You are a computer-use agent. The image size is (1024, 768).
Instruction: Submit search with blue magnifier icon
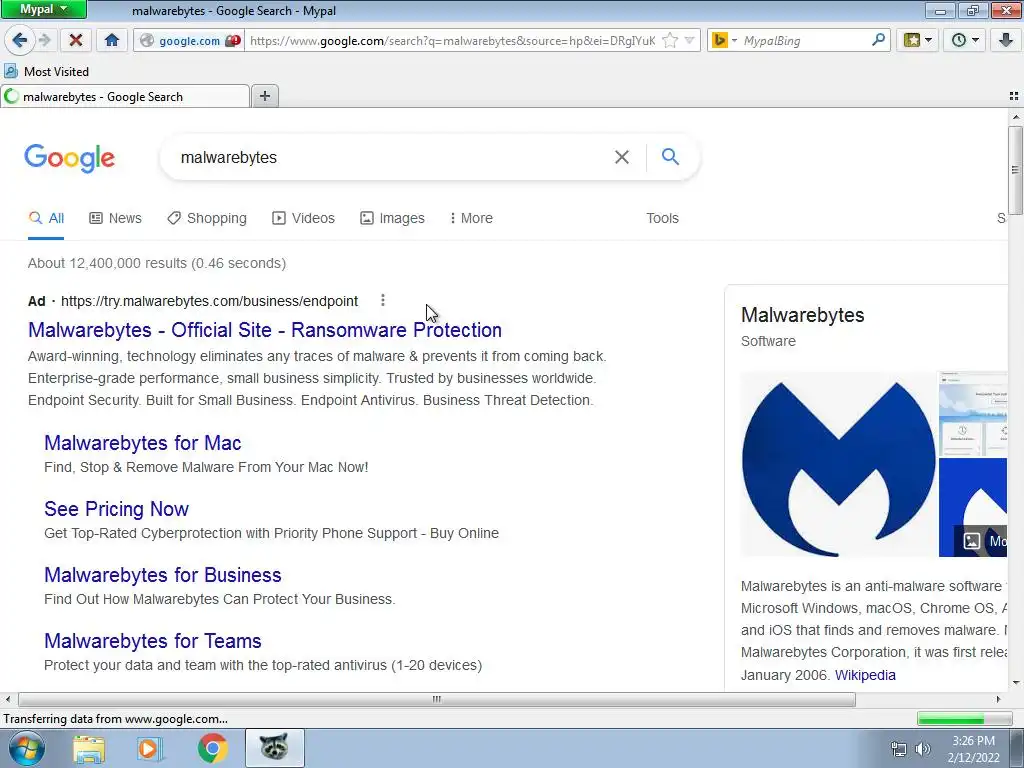coord(670,157)
